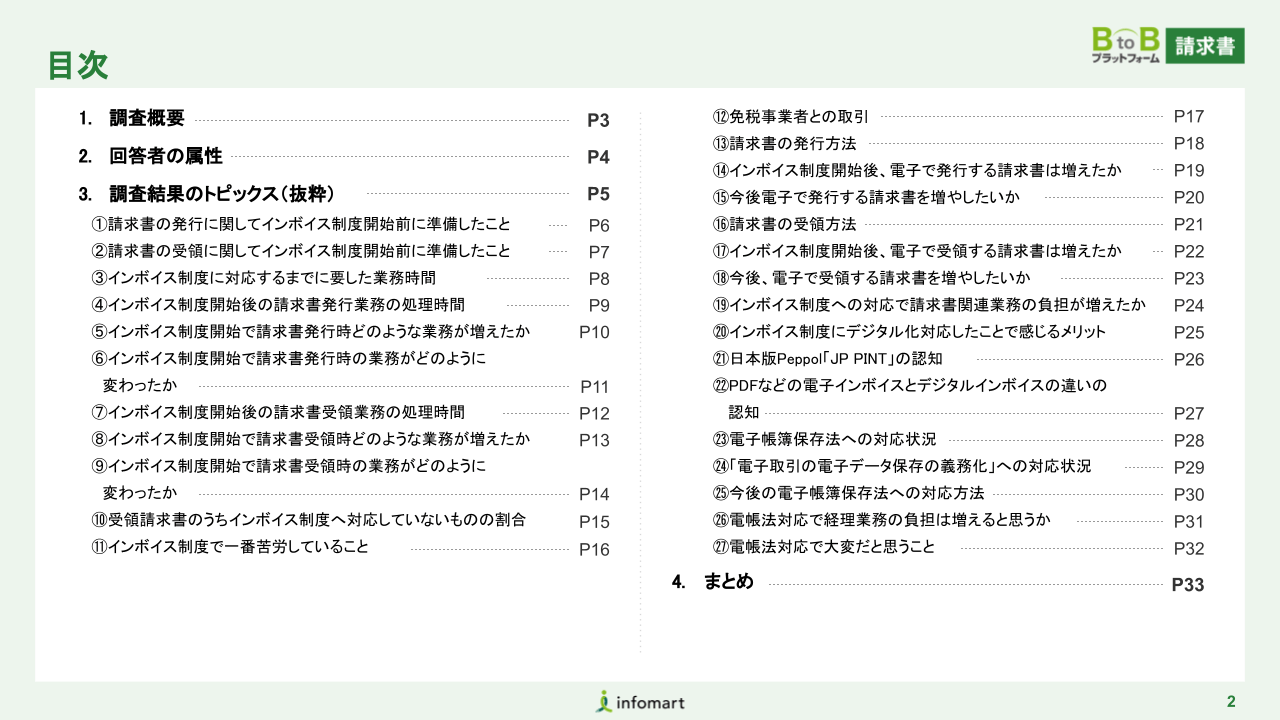Viewport: 1280px width, 720px height.
Task: Click the green 請求書 badge
Action: point(1205,46)
